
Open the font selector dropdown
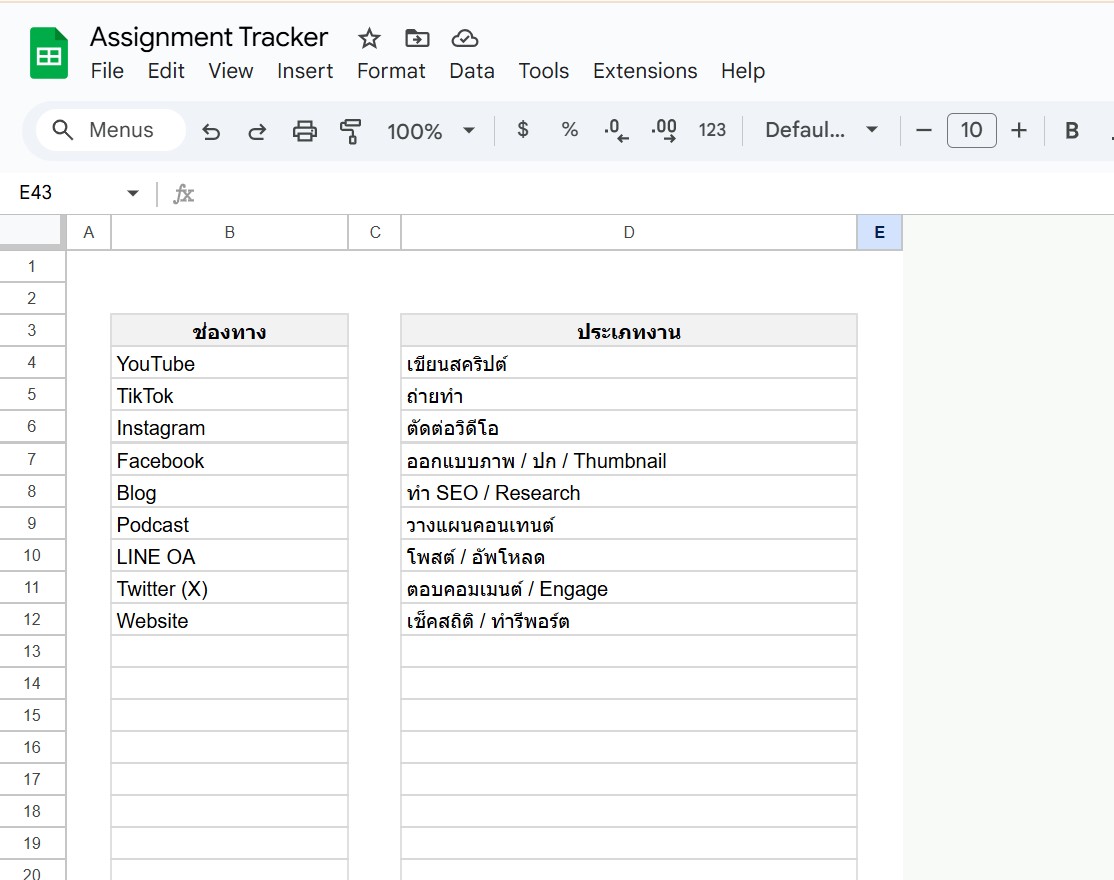[x=820, y=130]
